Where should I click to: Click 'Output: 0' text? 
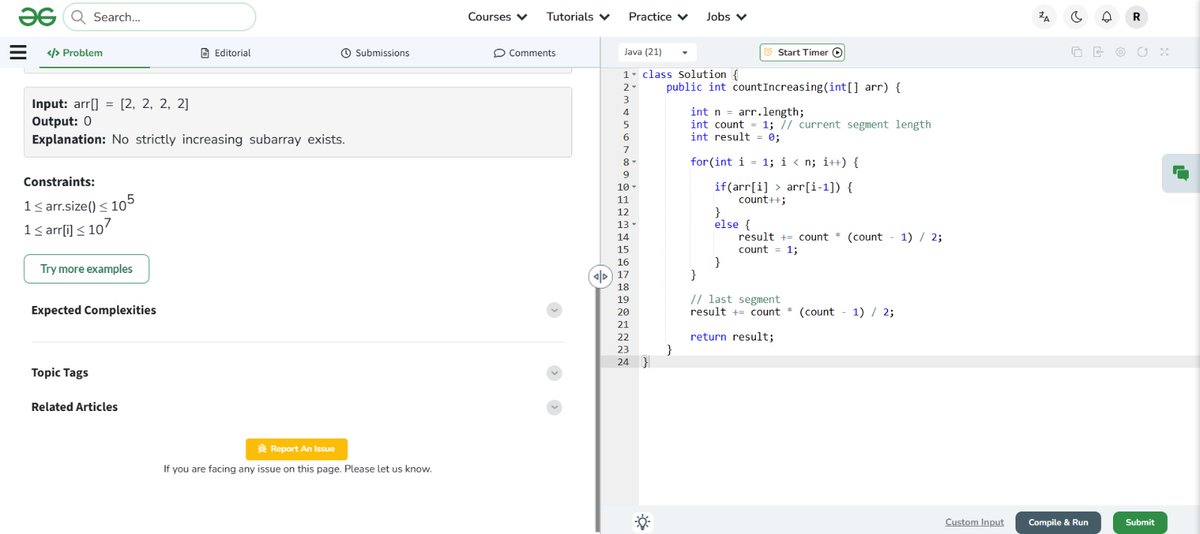pyautogui.click(x=62, y=121)
